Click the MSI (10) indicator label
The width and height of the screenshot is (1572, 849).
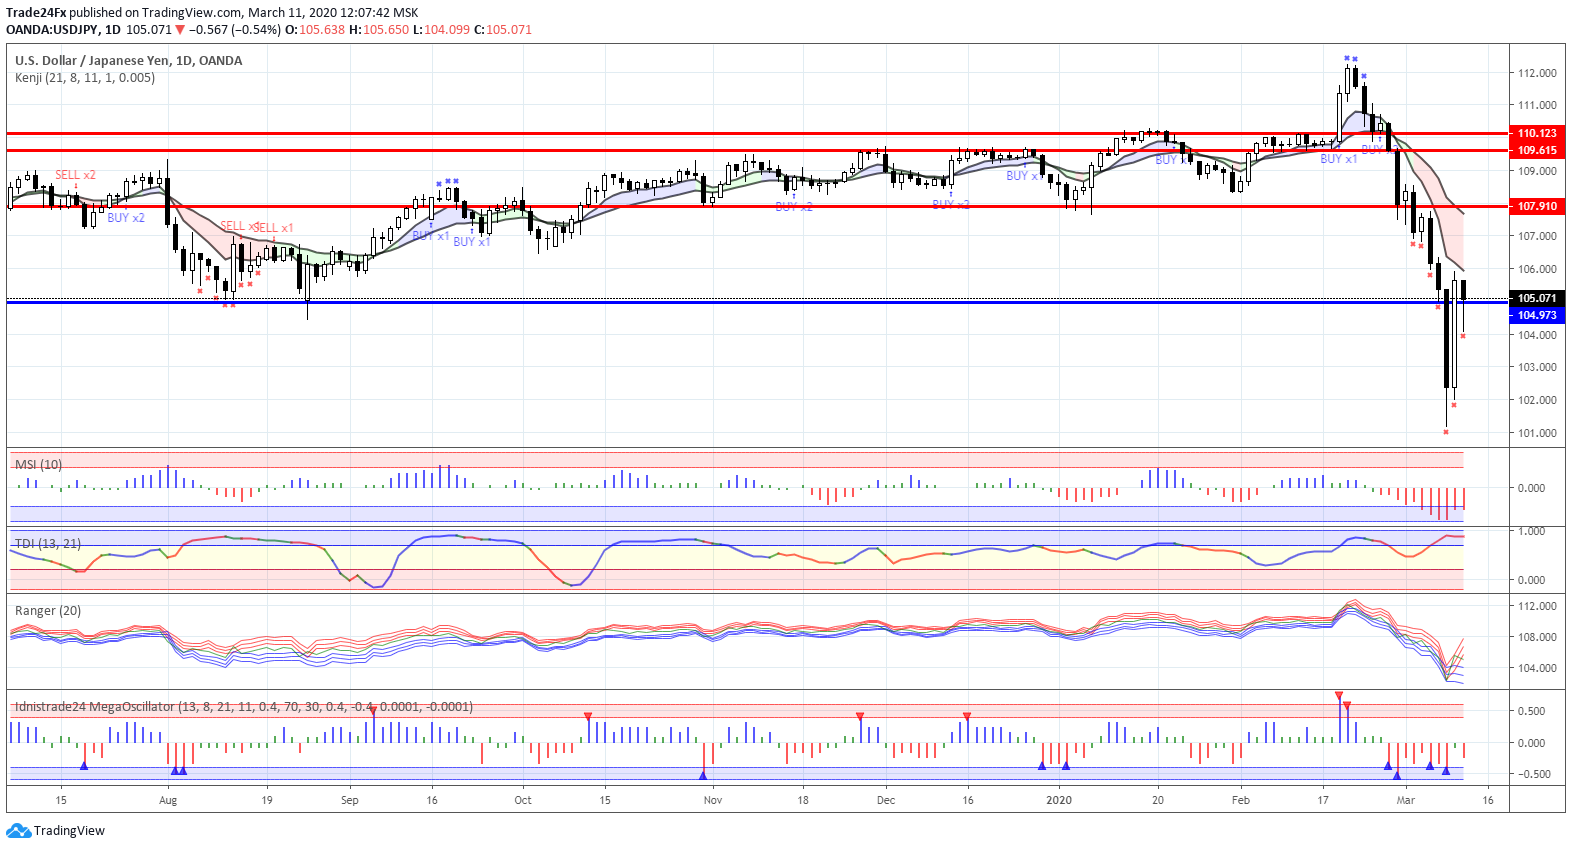click(38, 464)
